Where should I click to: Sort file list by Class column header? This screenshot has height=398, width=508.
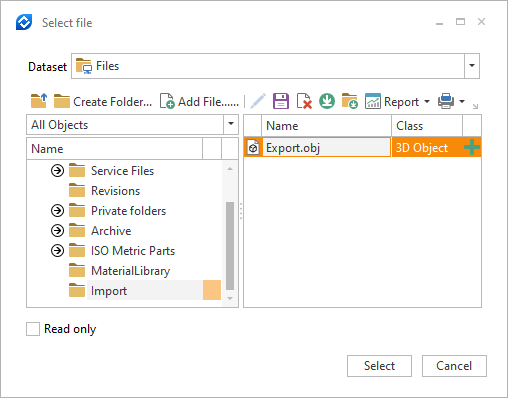[x=427, y=126]
